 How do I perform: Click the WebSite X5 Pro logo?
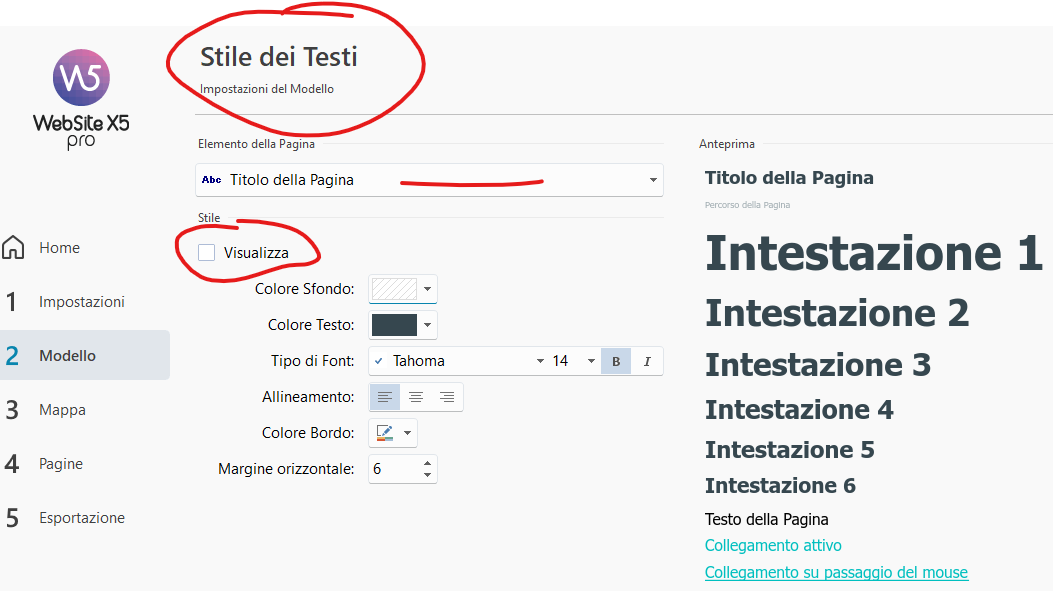tap(81, 99)
